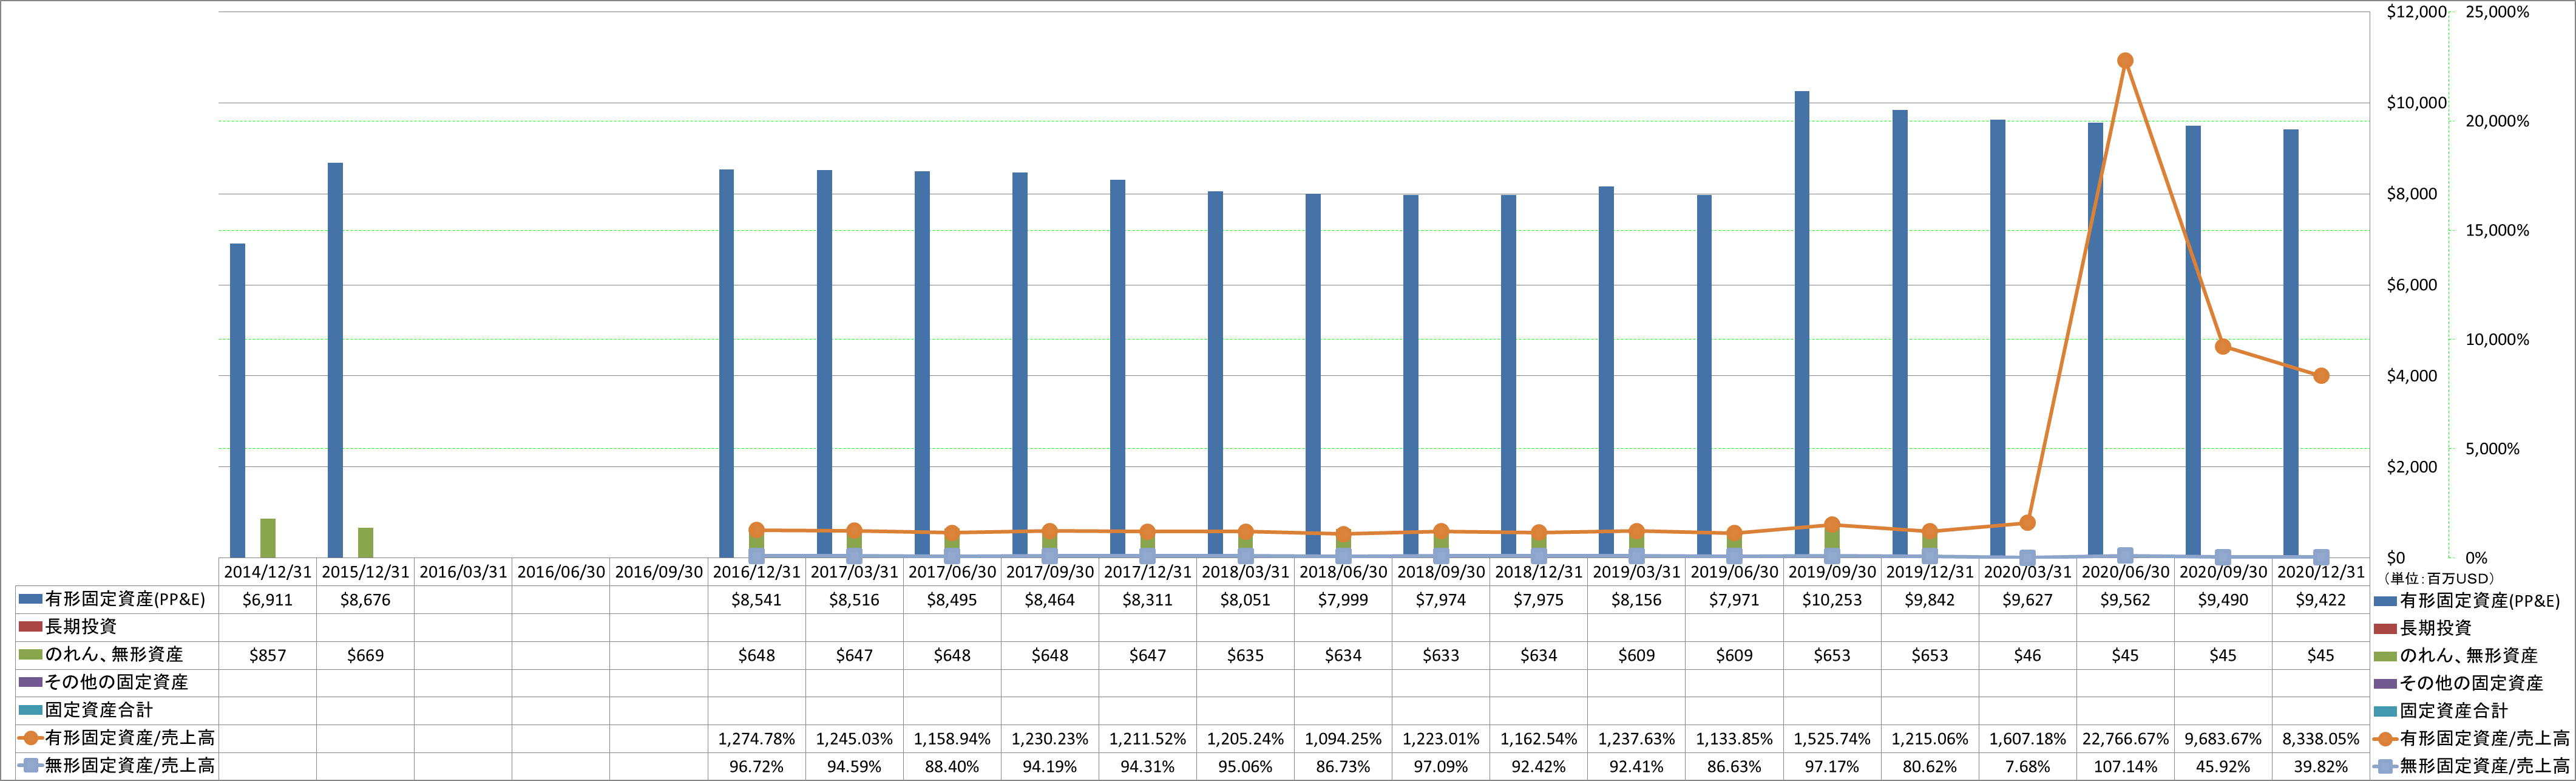
Task: Select left table row label 長期投資
Action: click(x=81, y=627)
